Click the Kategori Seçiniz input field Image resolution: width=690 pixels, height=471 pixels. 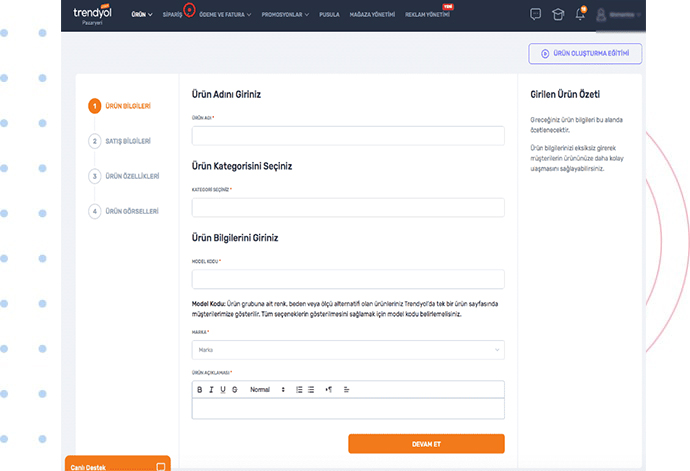[348, 208]
